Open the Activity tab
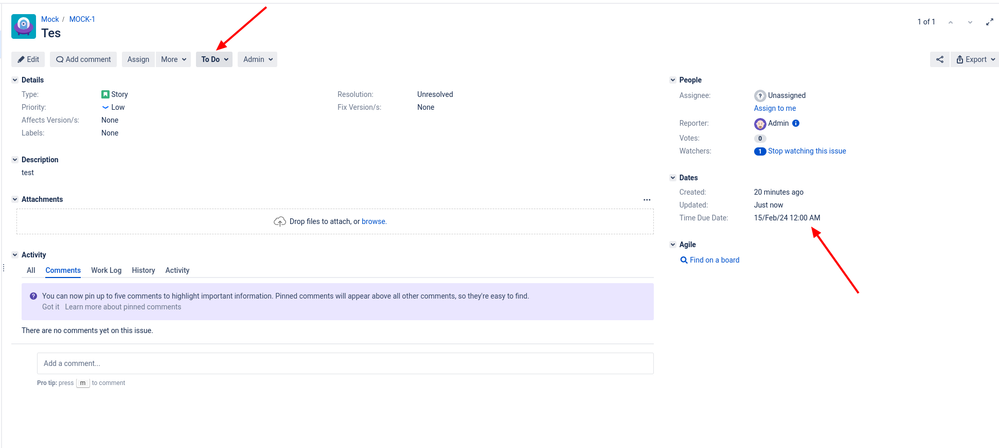999x448 pixels. (177, 270)
